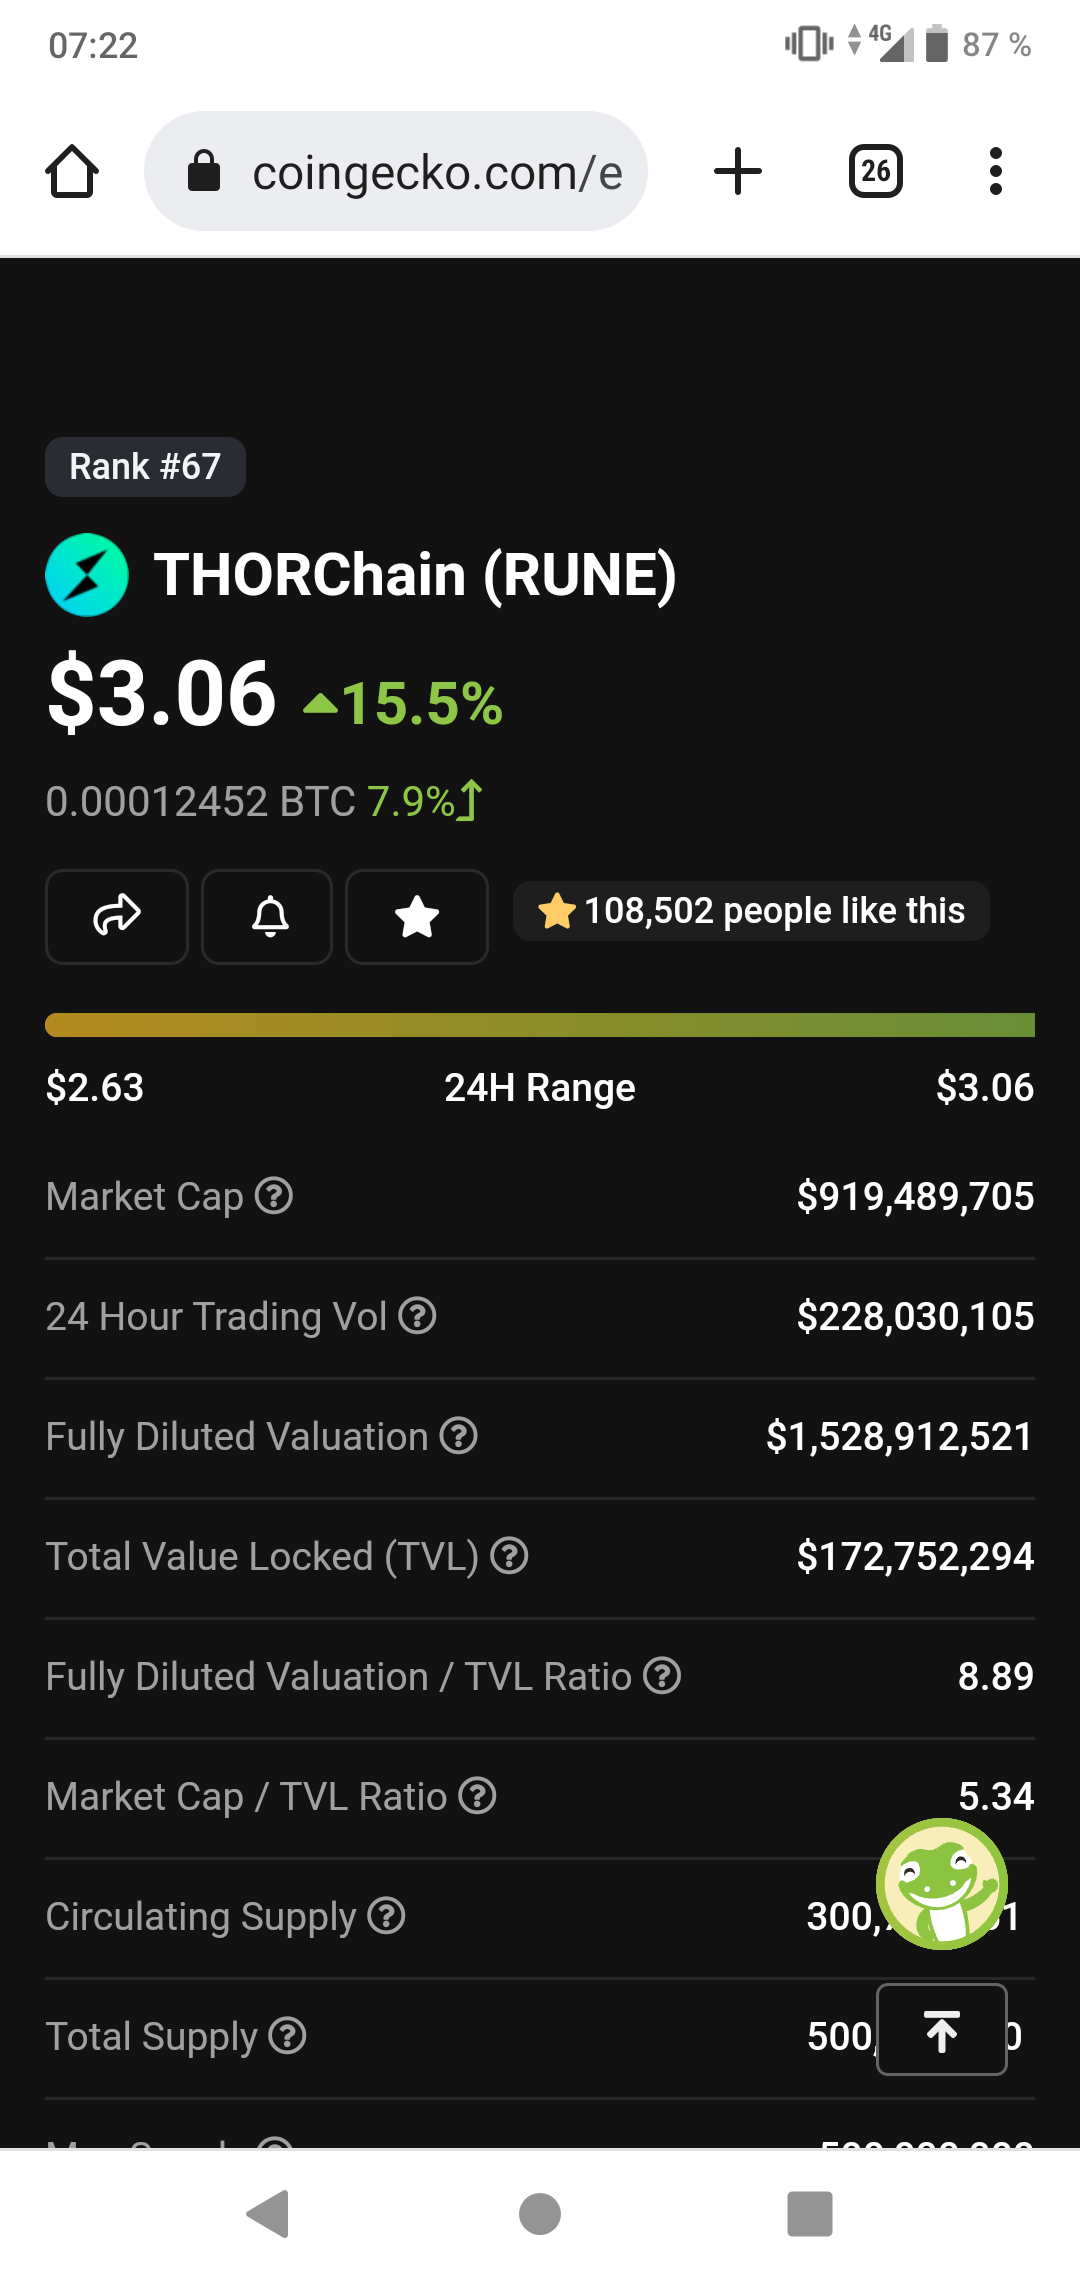
Task: Toggle BTC price conversion arrow icon
Action: coord(471,801)
